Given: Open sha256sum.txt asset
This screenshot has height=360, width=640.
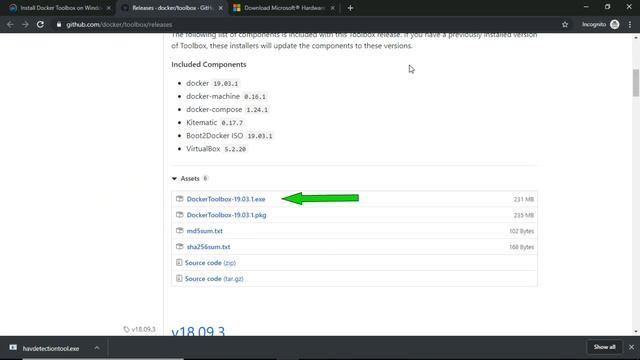Looking at the screenshot, I should [208, 247].
